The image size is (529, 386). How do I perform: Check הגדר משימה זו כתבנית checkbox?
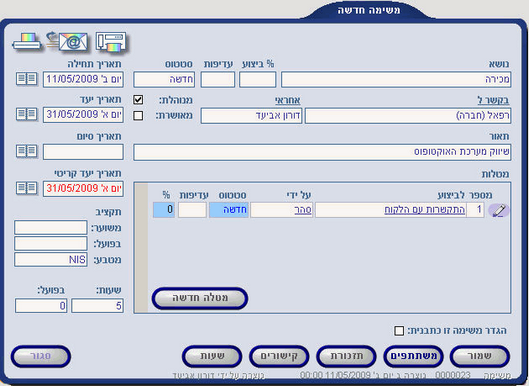click(399, 331)
